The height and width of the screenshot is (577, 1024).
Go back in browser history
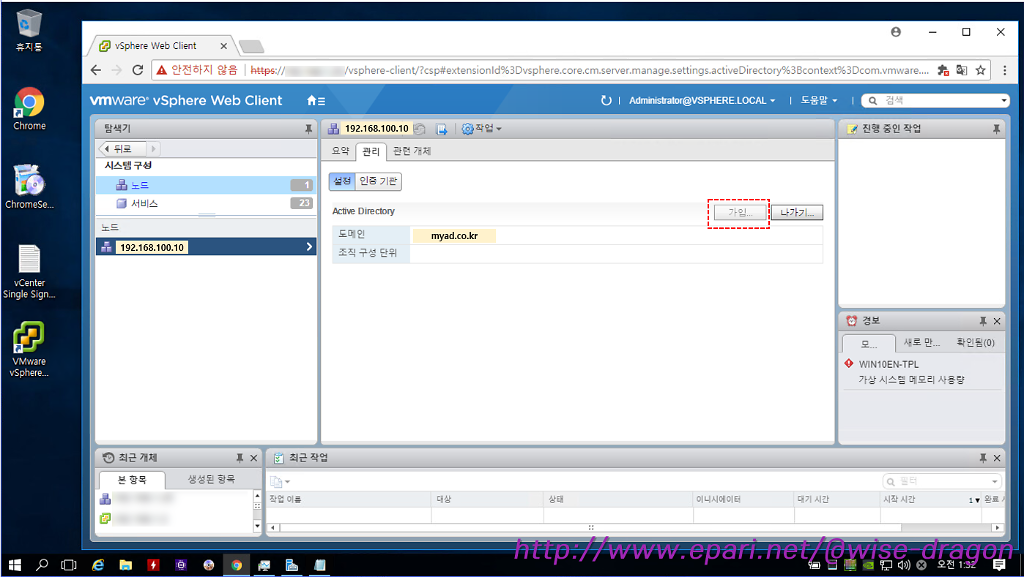coord(96,70)
